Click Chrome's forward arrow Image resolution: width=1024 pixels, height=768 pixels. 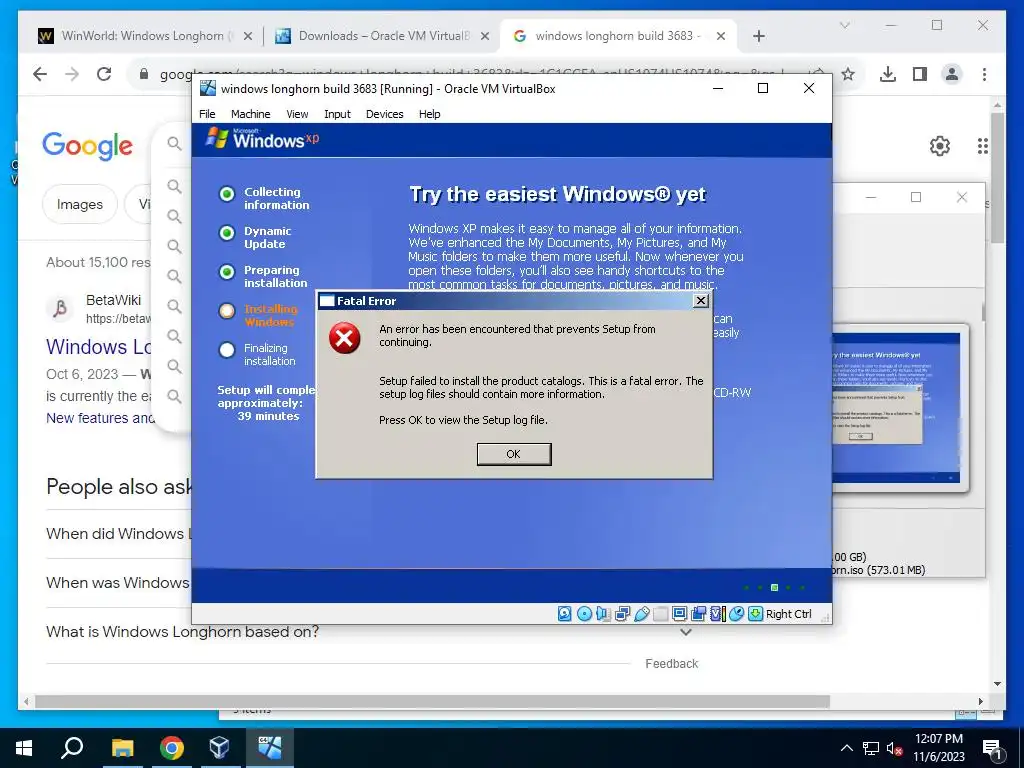point(72,74)
